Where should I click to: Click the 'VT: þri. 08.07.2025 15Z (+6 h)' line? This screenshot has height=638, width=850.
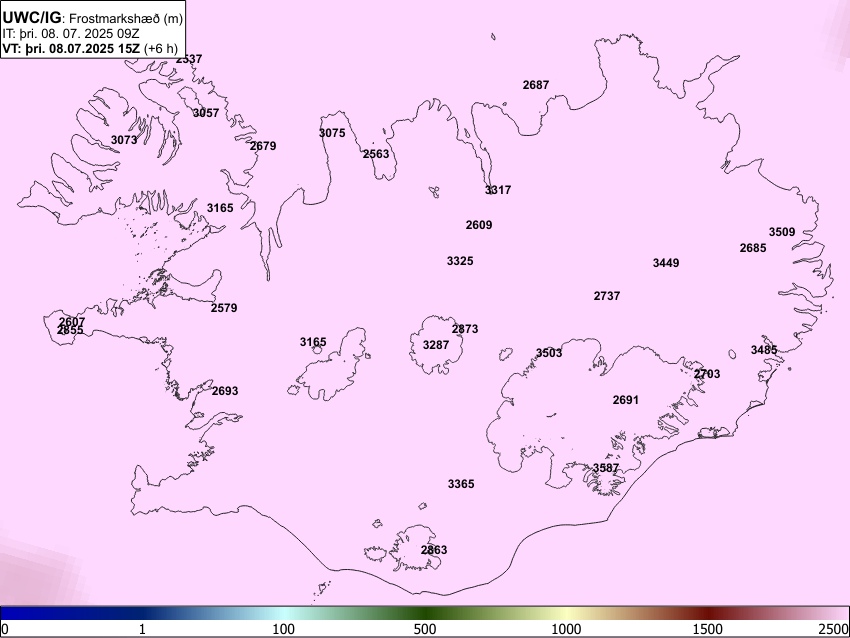point(90,48)
